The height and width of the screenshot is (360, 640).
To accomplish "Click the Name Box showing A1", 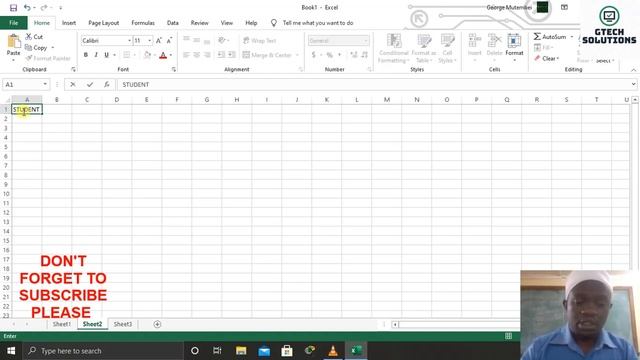I will pos(22,84).
